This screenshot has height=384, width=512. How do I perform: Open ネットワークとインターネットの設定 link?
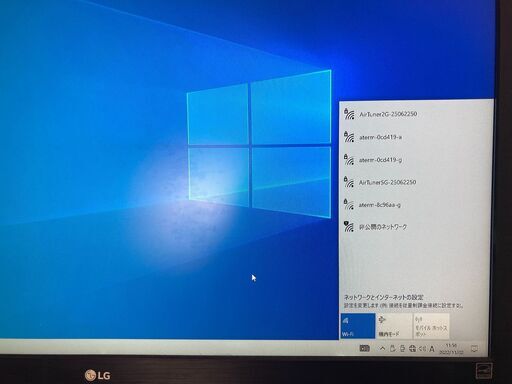tap(383, 297)
